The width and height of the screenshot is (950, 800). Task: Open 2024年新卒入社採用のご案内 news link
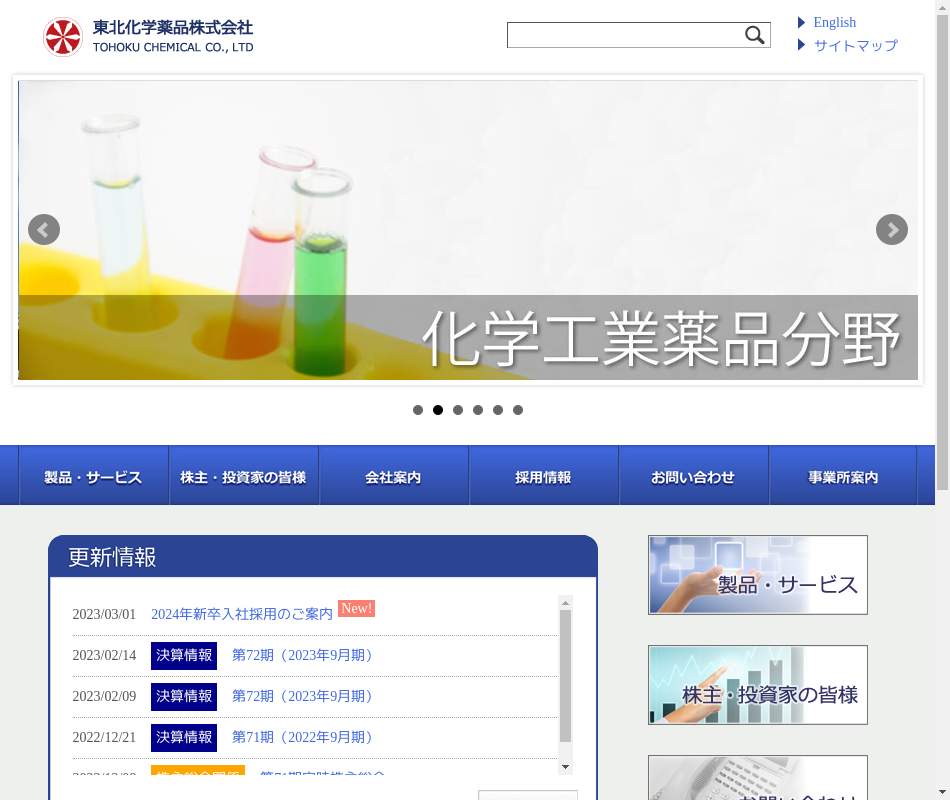pyautogui.click(x=242, y=615)
